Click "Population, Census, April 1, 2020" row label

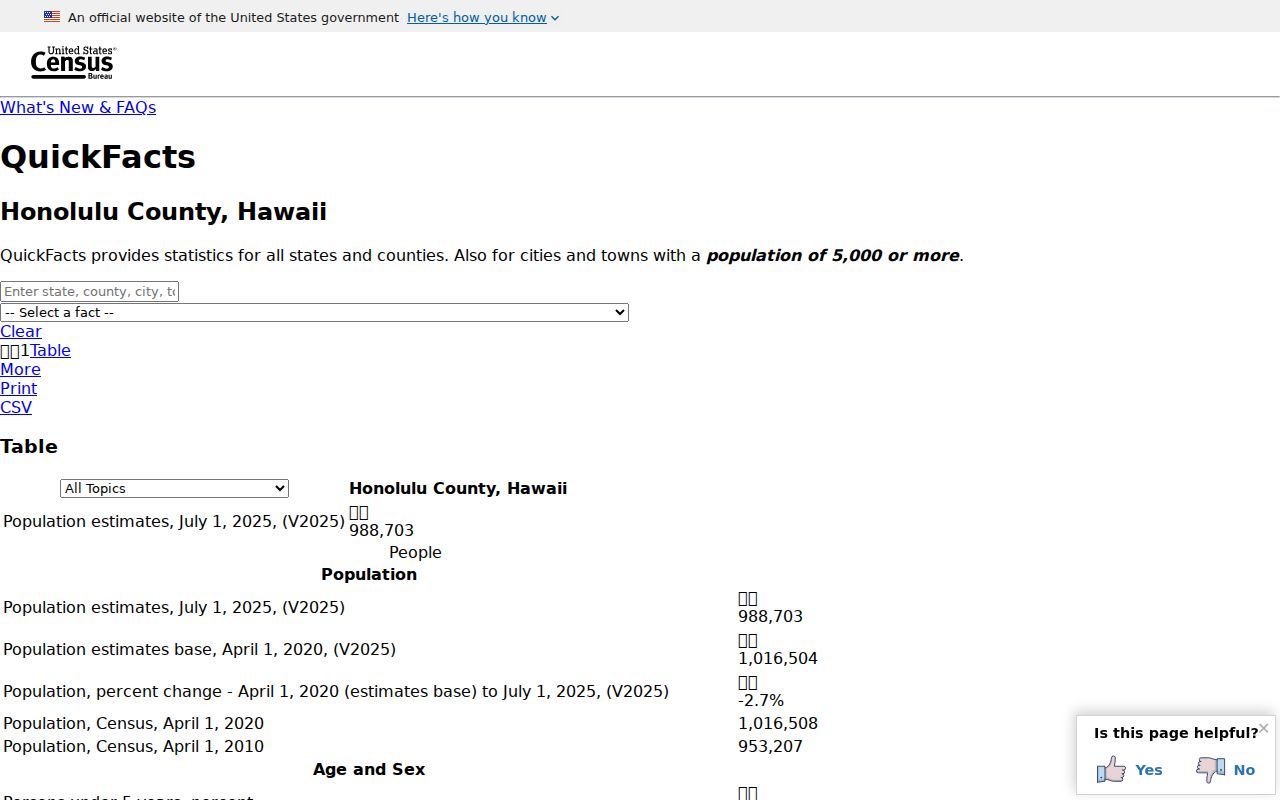tap(134, 723)
